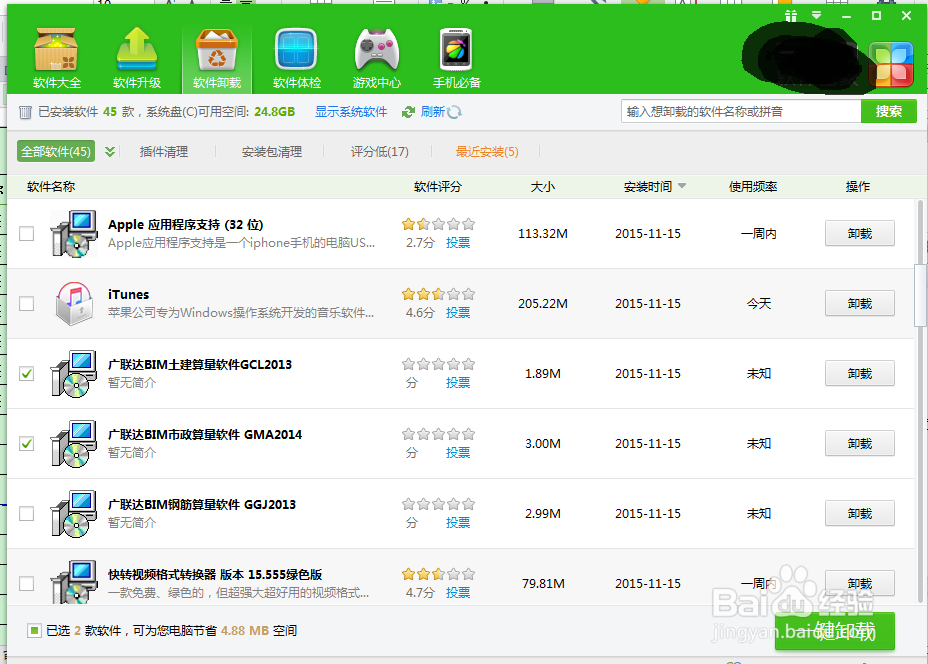
Task: Switch to the 最近安装(5) tab
Action: click(487, 152)
